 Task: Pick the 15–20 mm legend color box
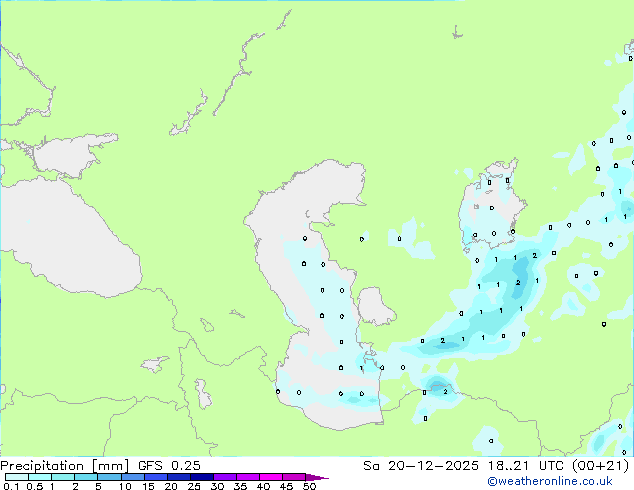click(x=155, y=477)
